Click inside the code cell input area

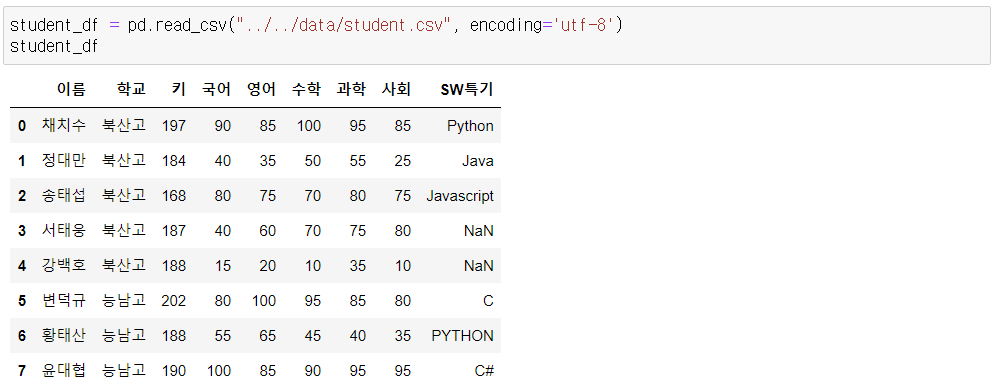click(497, 36)
